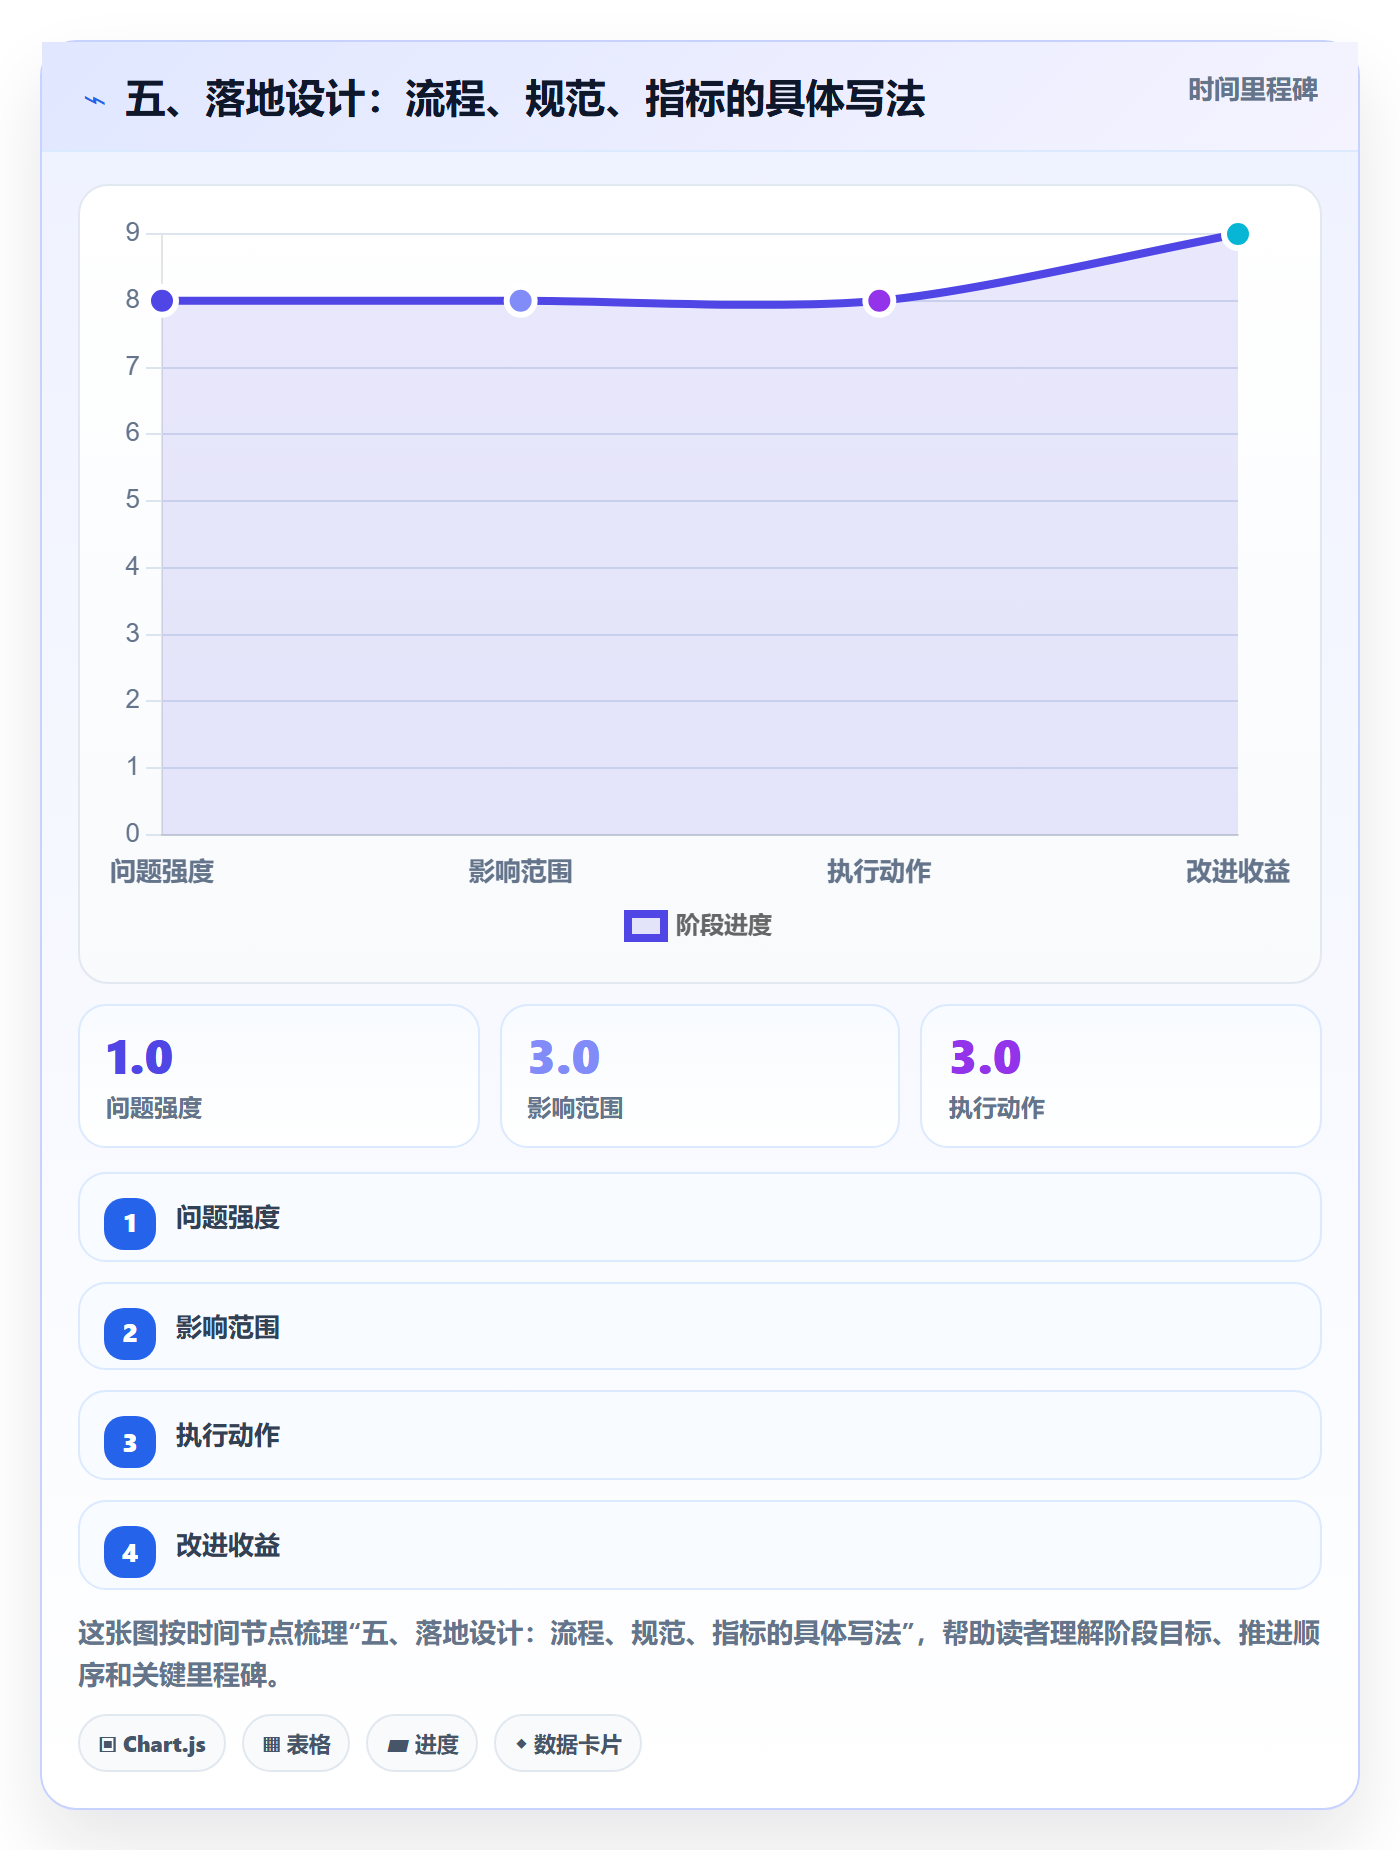
Task: Click the 表格 tag chip
Action: 296,1744
